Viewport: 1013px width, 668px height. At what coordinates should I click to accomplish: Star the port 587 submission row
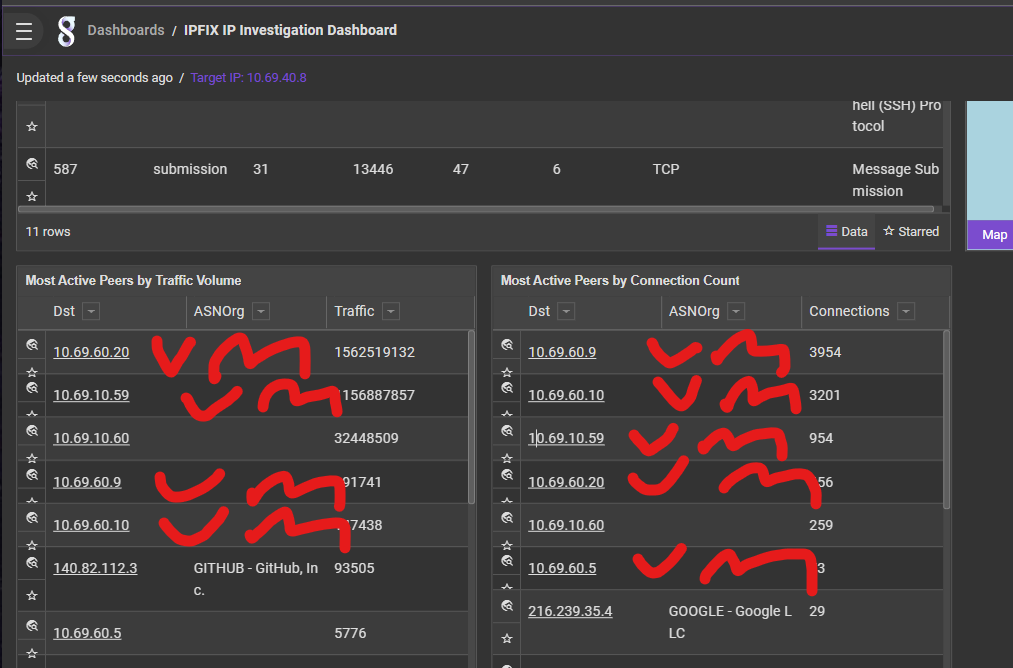(x=32, y=196)
